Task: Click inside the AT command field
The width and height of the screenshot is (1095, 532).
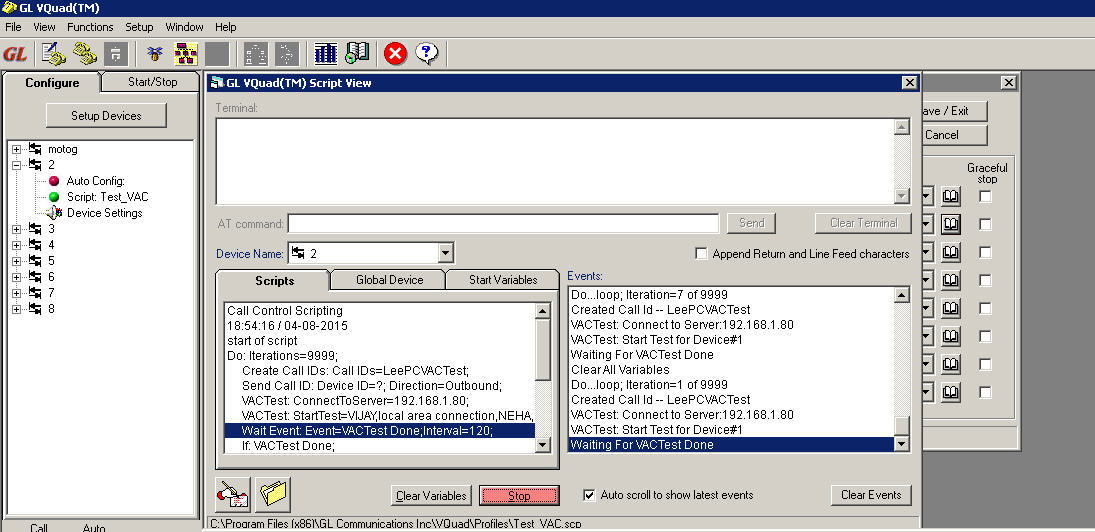Action: (x=503, y=223)
